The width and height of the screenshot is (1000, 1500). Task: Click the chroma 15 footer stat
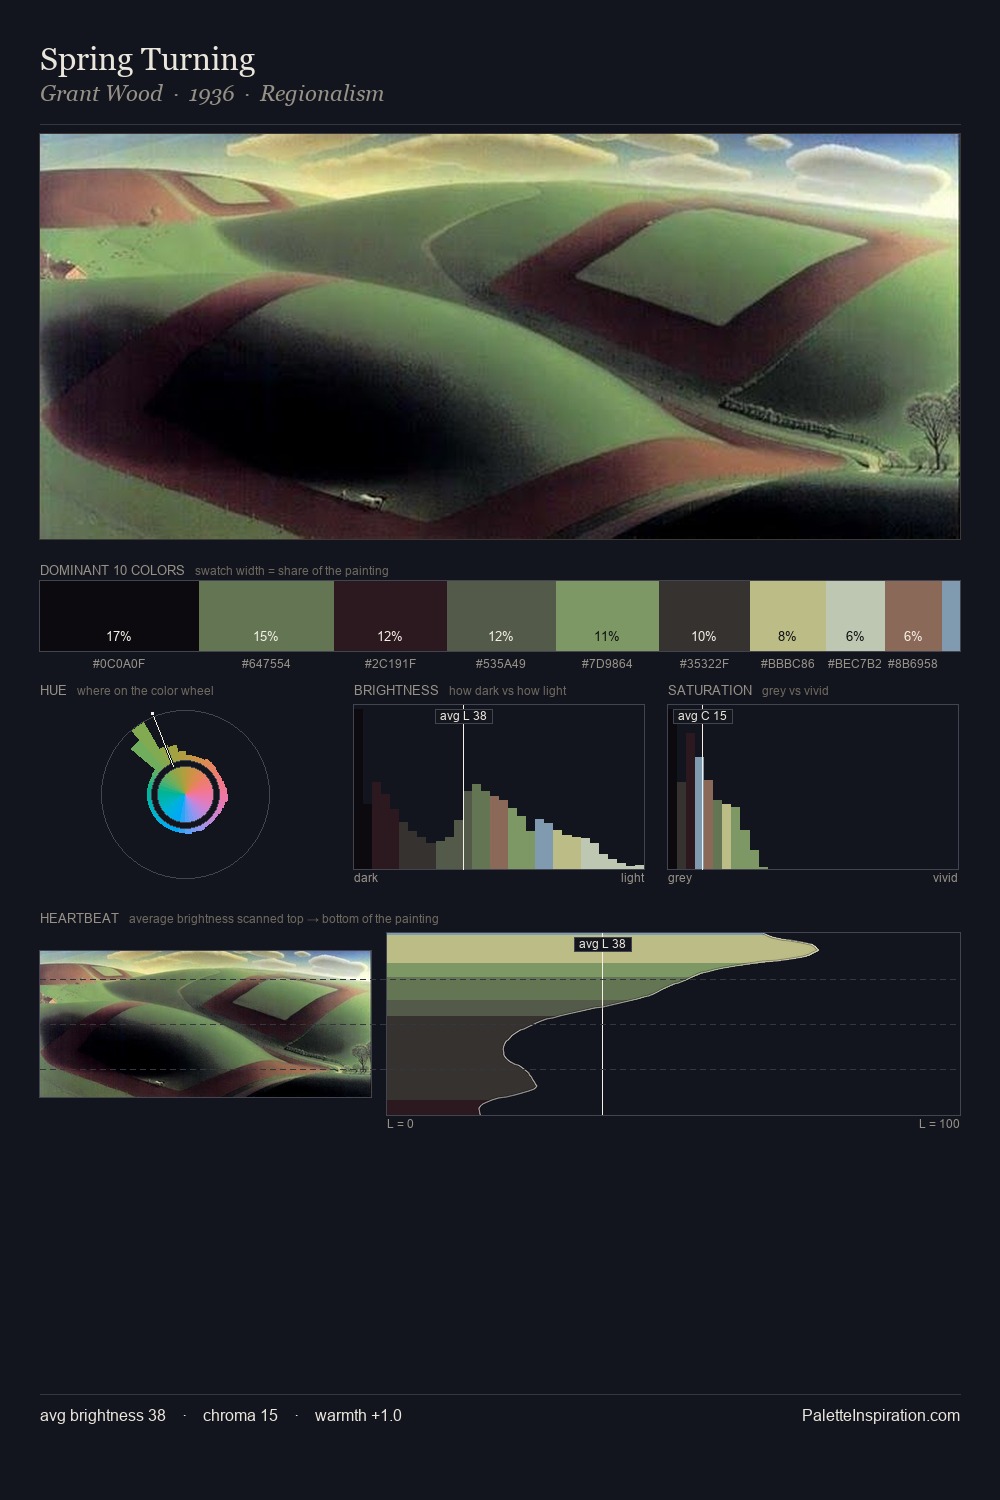coord(240,1415)
